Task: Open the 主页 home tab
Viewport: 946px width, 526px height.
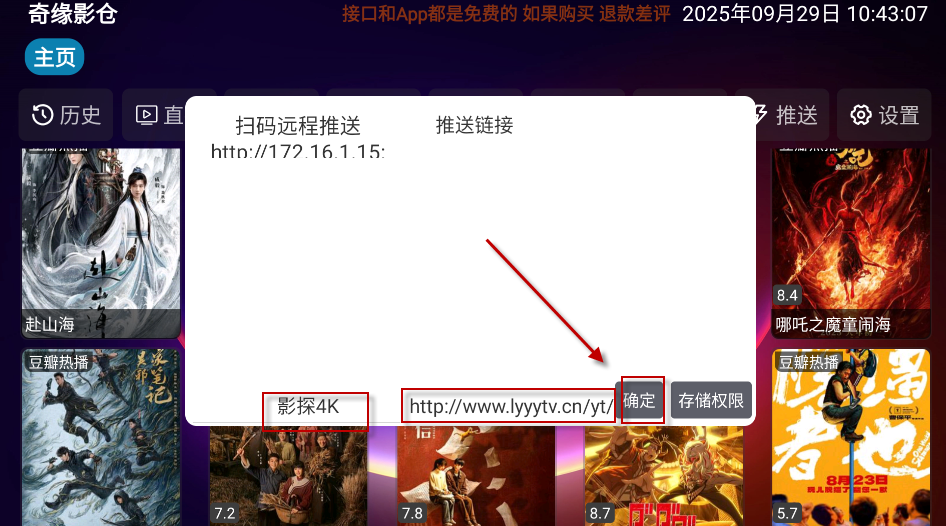Action: click(54, 57)
